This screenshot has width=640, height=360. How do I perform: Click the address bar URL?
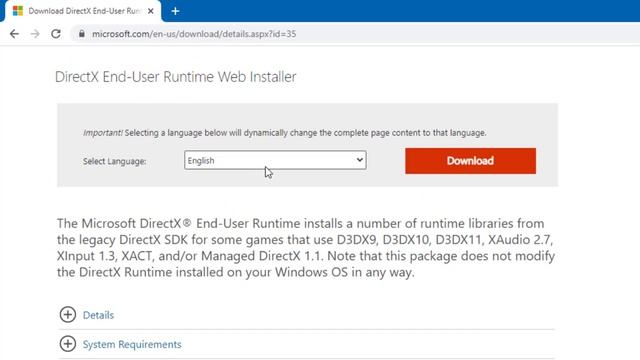(x=194, y=34)
